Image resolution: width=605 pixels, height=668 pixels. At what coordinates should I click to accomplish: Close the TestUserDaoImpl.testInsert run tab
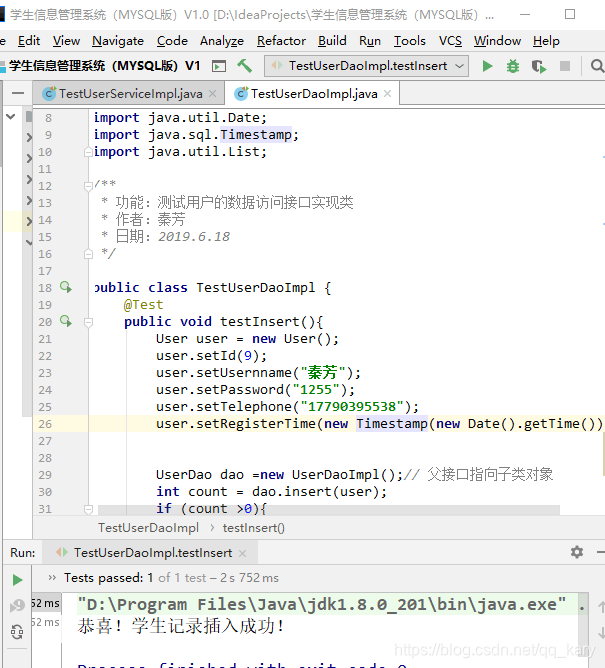click(x=242, y=553)
